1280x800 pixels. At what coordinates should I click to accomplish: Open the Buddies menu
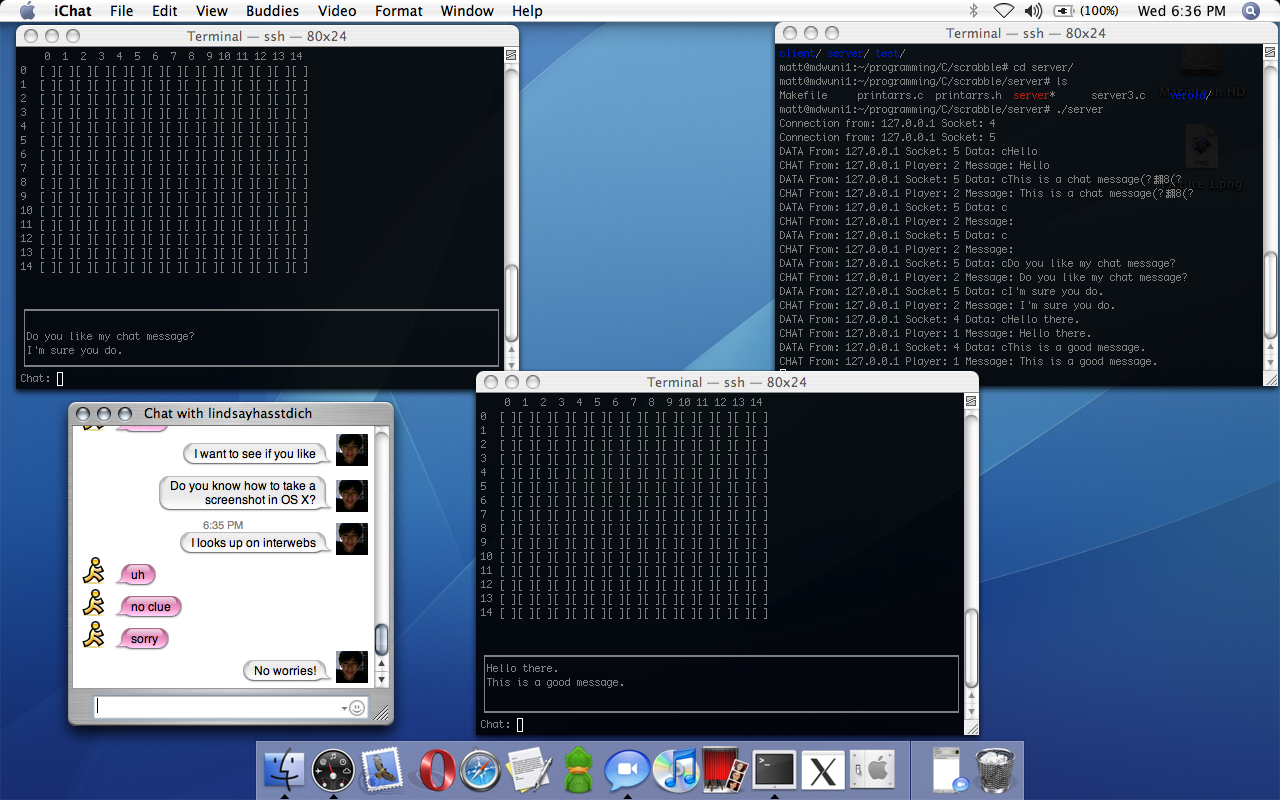(272, 11)
